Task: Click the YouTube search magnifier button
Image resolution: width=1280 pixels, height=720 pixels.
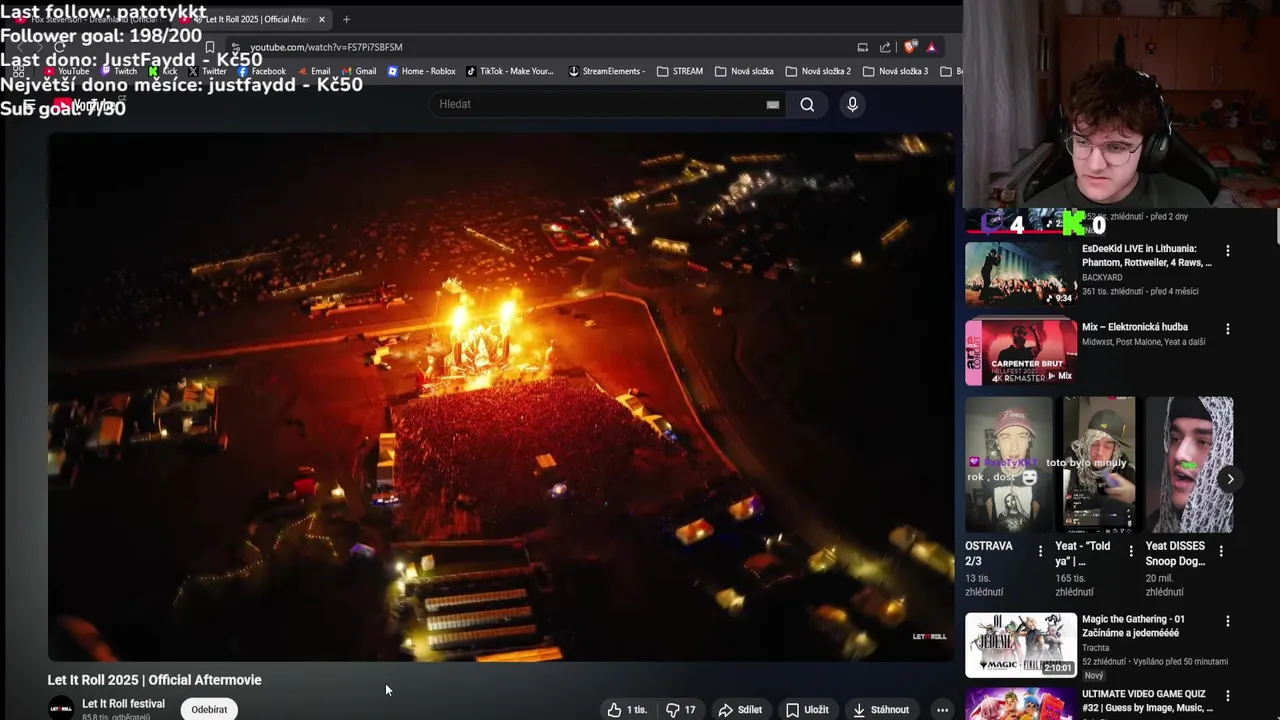Action: [x=807, y=104]
